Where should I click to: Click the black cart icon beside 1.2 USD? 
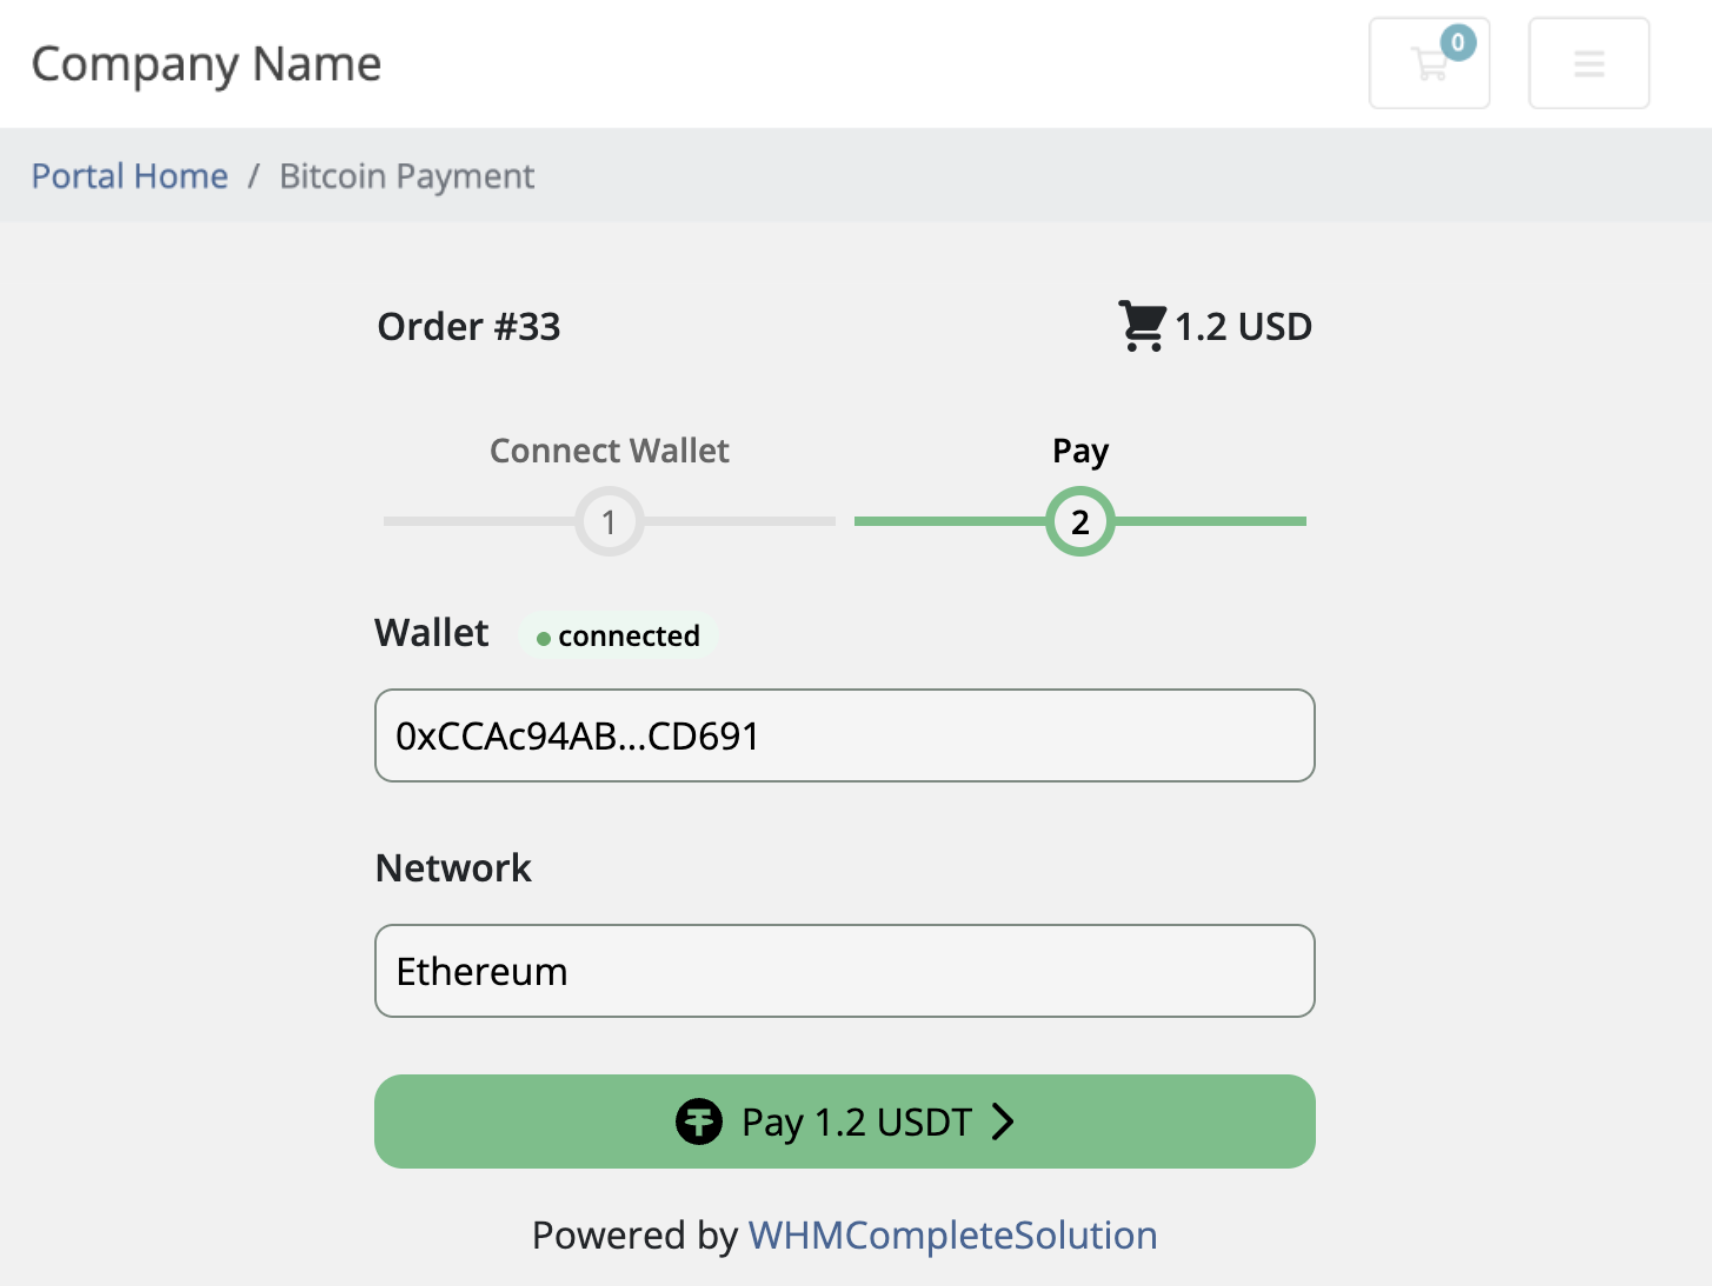[1142, 326]
